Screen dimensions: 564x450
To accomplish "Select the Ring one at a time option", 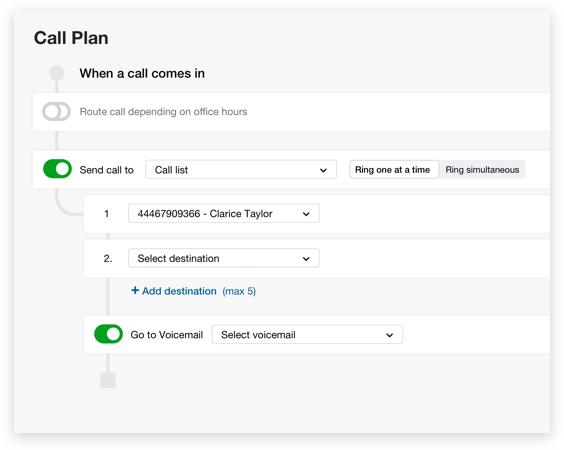I will [394, 169].
